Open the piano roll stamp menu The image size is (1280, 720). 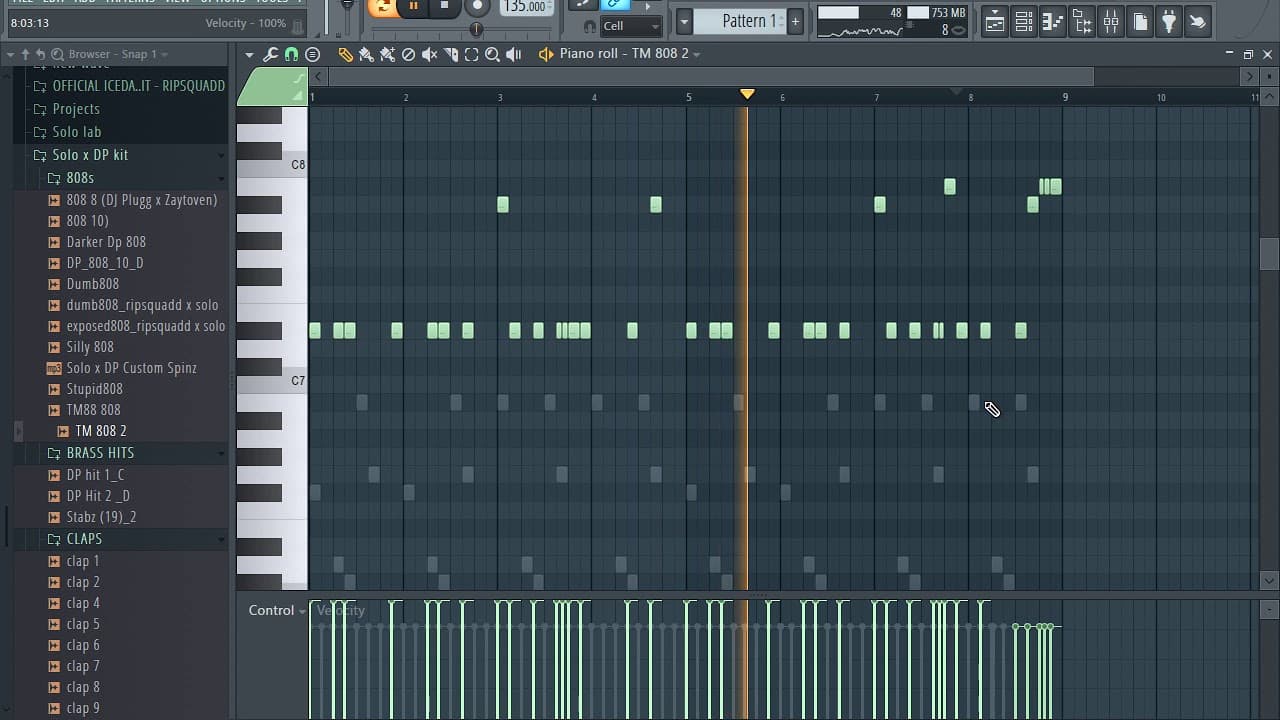313,54
